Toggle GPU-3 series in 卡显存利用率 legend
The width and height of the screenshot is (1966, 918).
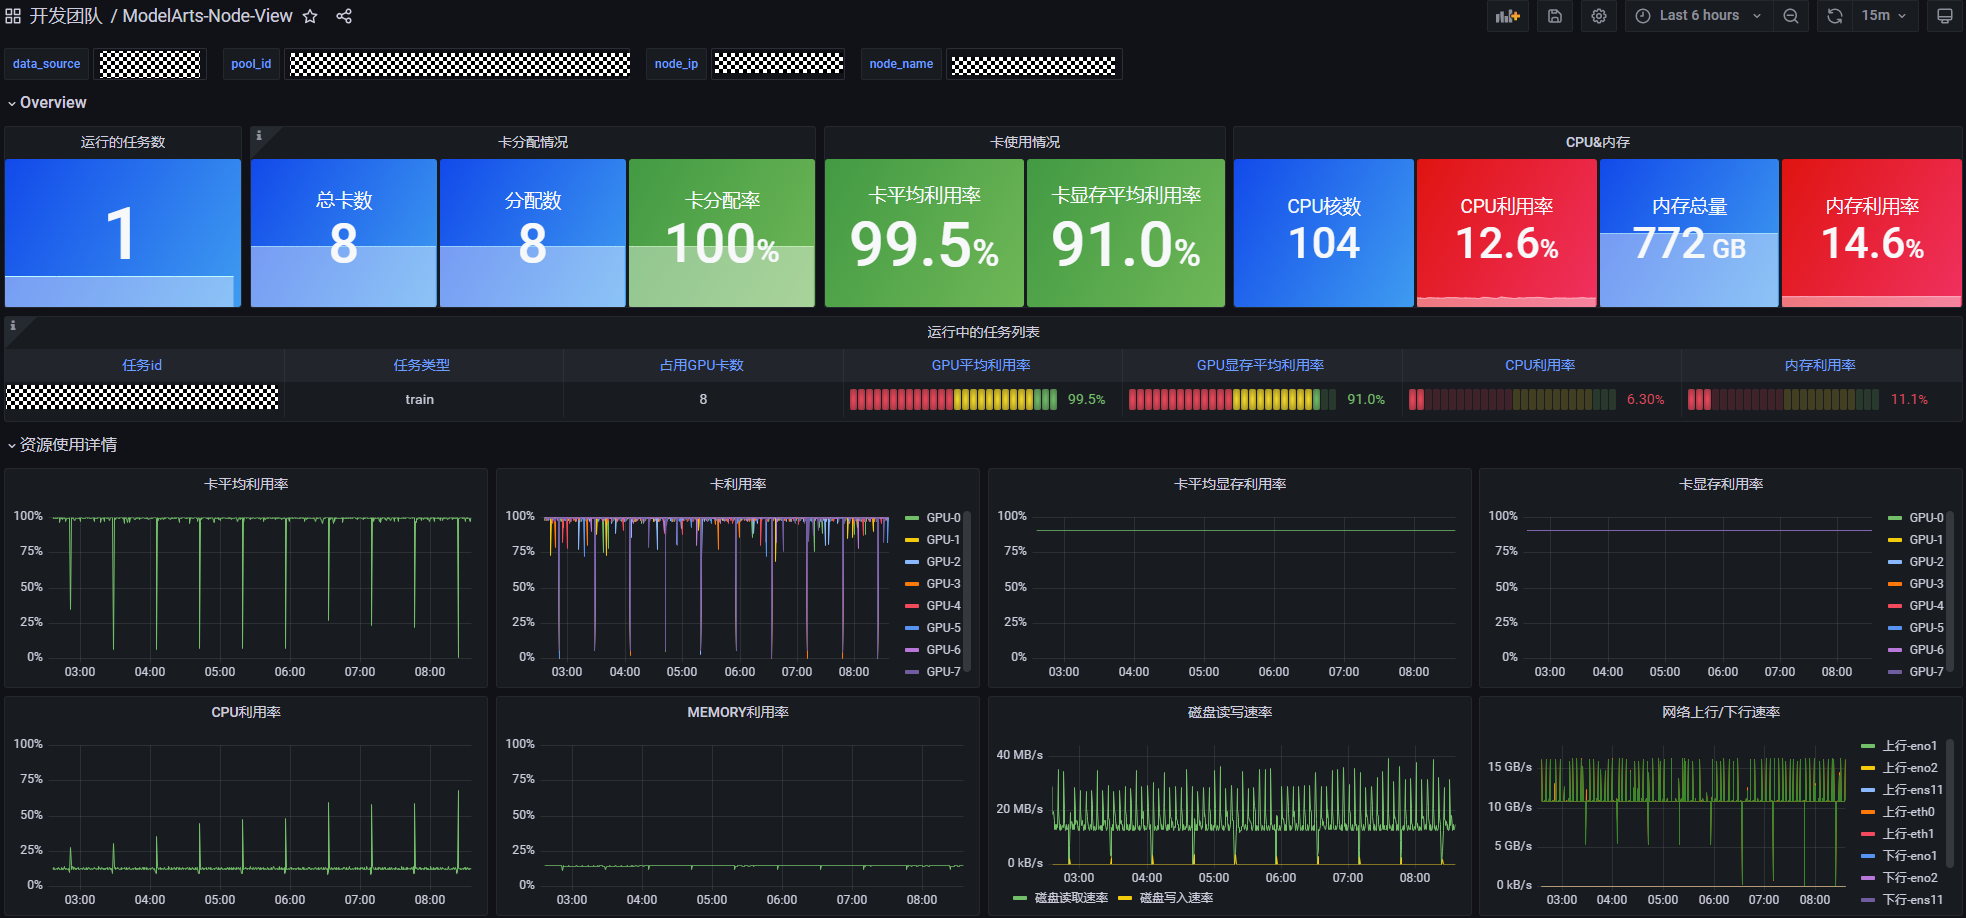coord(1925,584)
